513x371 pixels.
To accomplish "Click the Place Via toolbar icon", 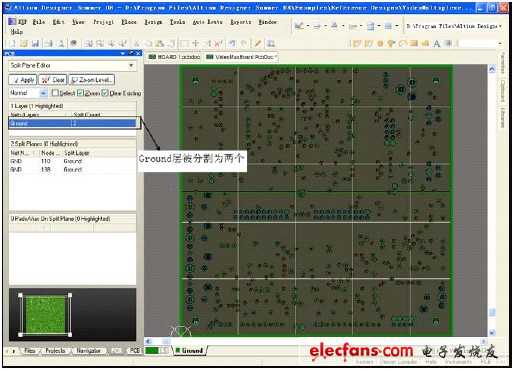I will pos(391,44).
